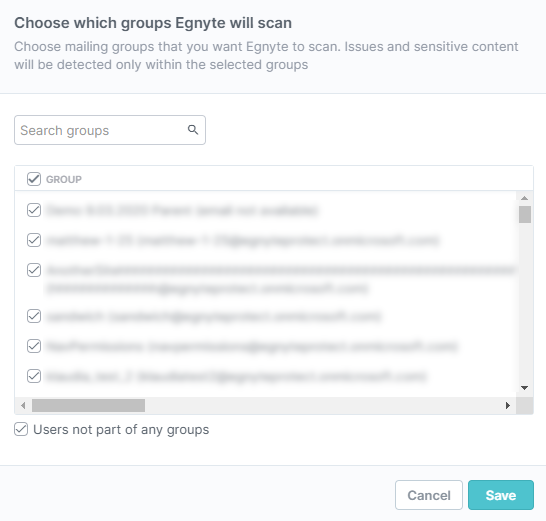Uncheck the last visible group row checkbox
This screenshot has width=546, height=521.
coord(34,376)
